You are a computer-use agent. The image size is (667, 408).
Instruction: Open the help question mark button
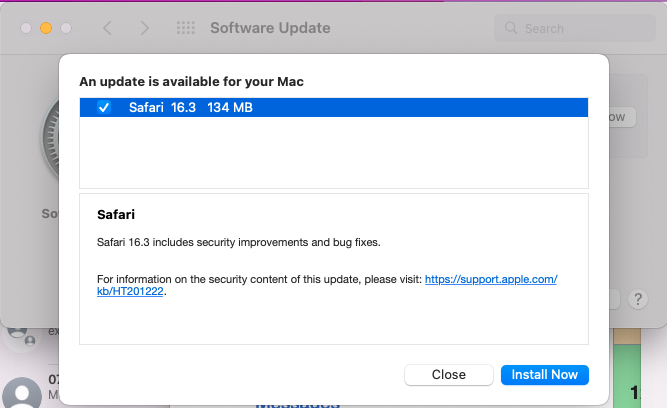click(x=638, y=298)
